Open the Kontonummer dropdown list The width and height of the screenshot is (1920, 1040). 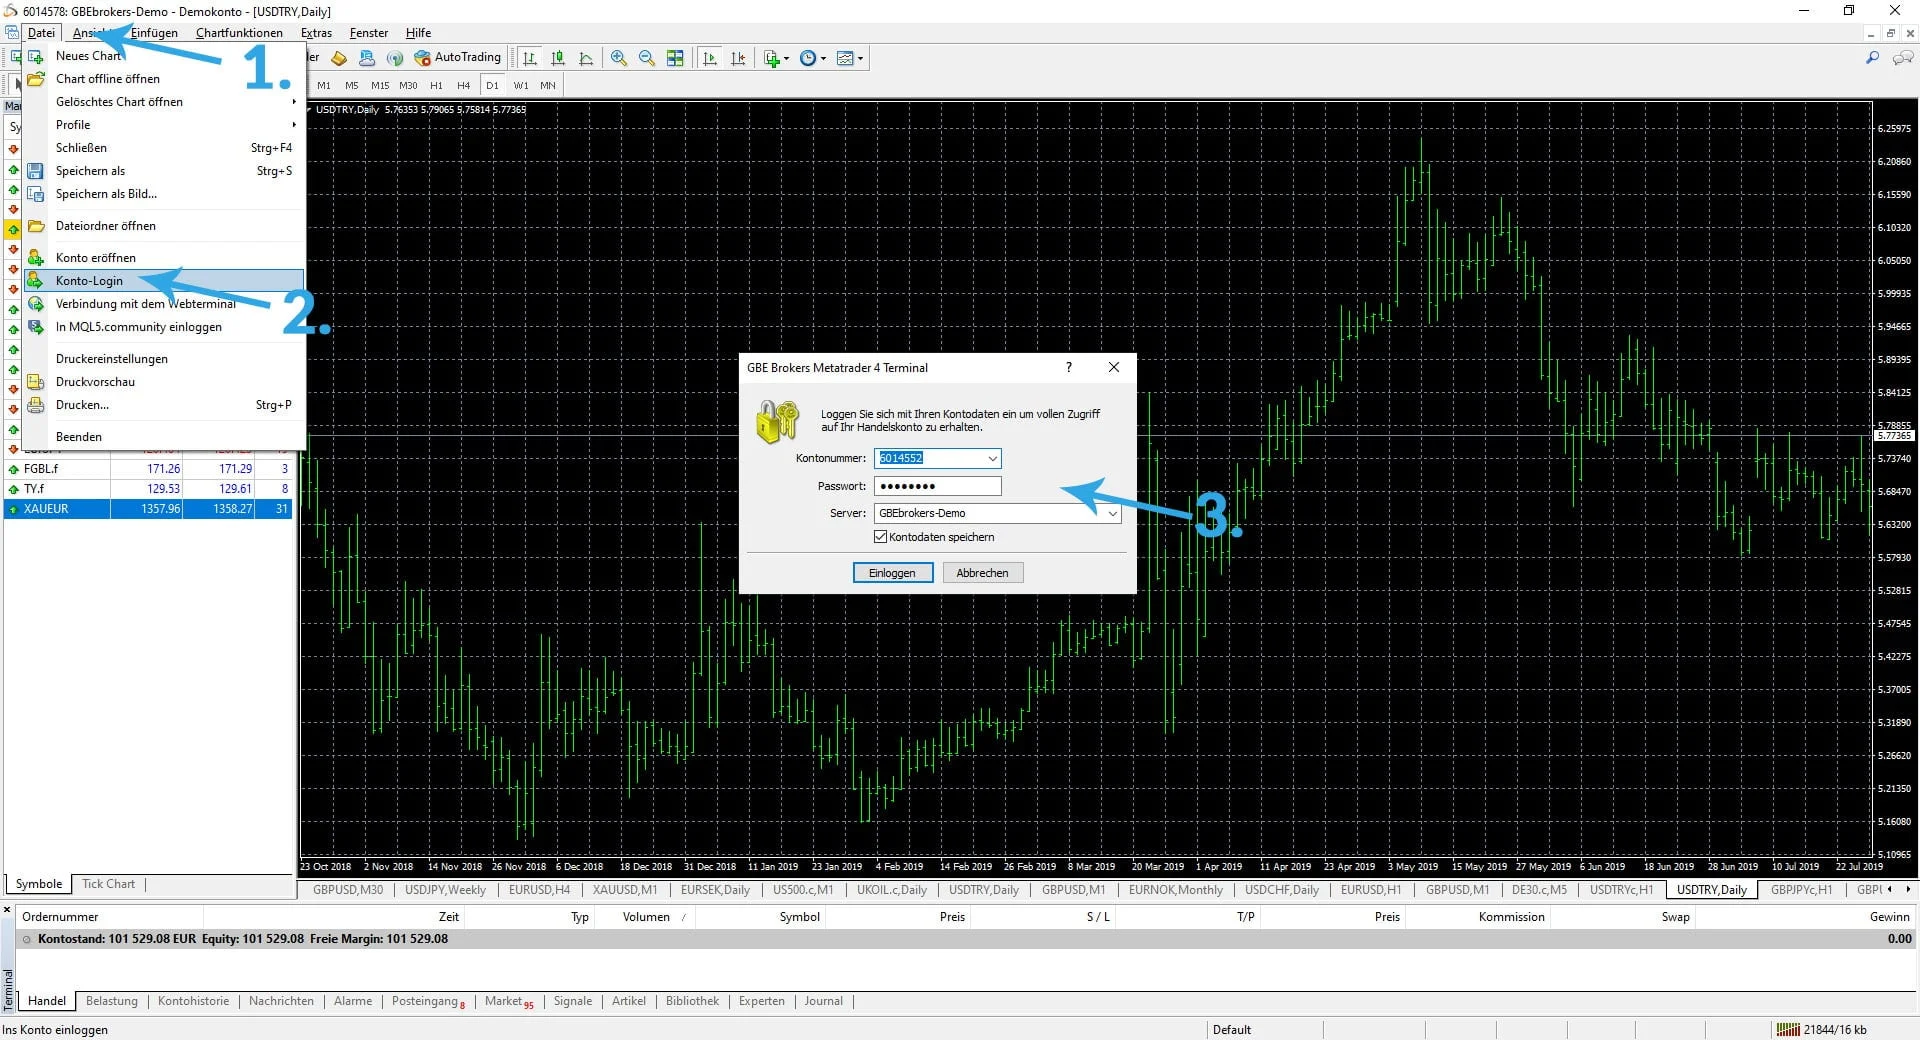(991, 458)
